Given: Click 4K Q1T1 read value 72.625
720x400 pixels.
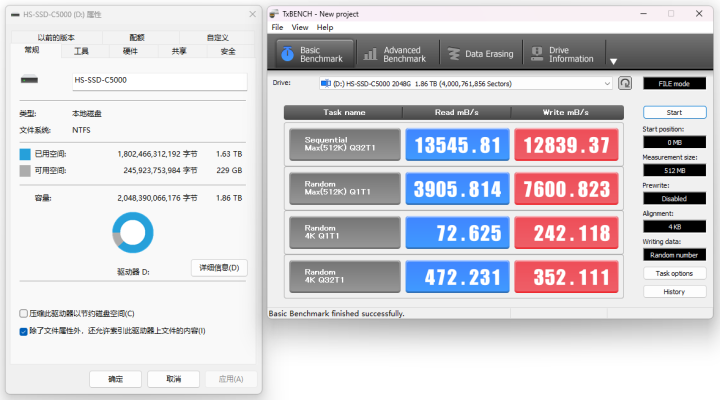Looking at the screenshot, I should (x=457, y=233).
